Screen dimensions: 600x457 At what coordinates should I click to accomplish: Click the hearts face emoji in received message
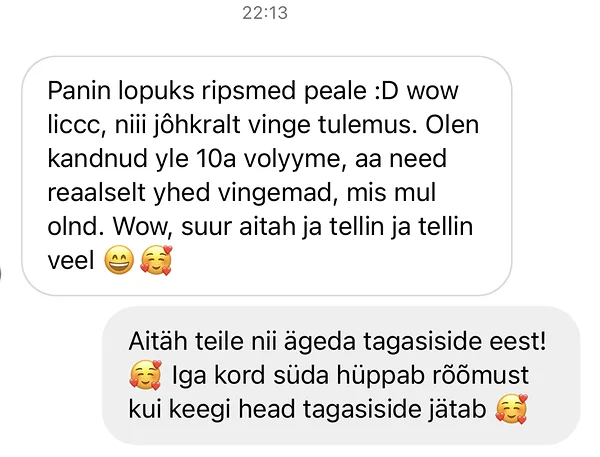pos(157,260)
